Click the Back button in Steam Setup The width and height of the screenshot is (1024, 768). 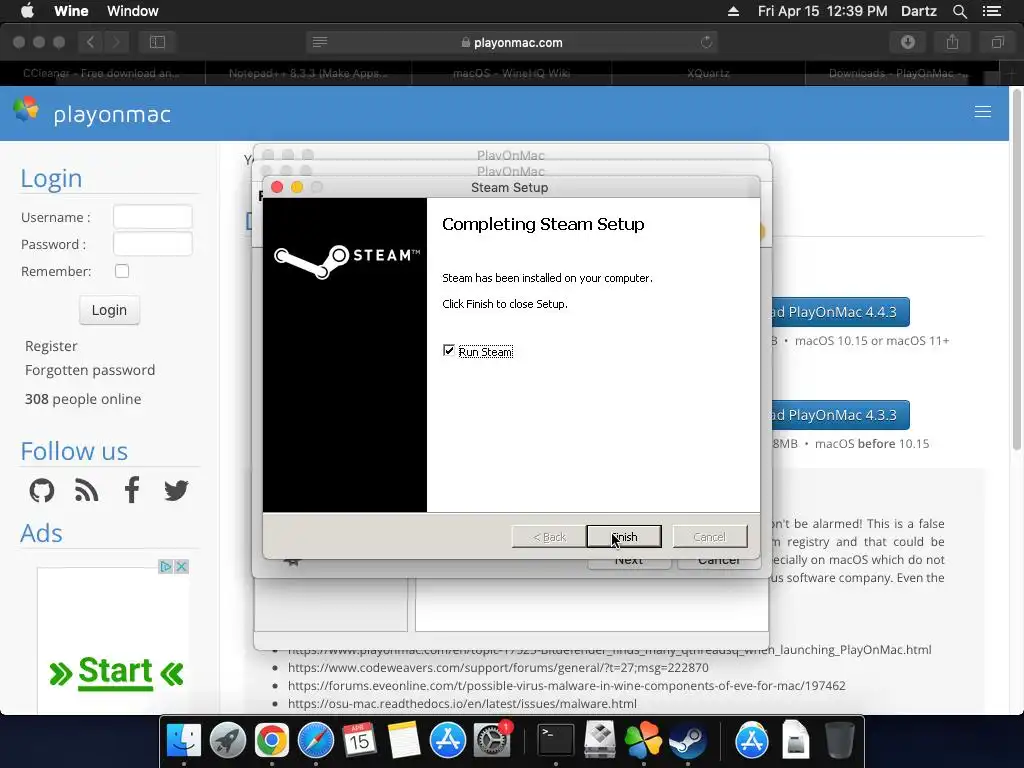(x=549, y=537)
